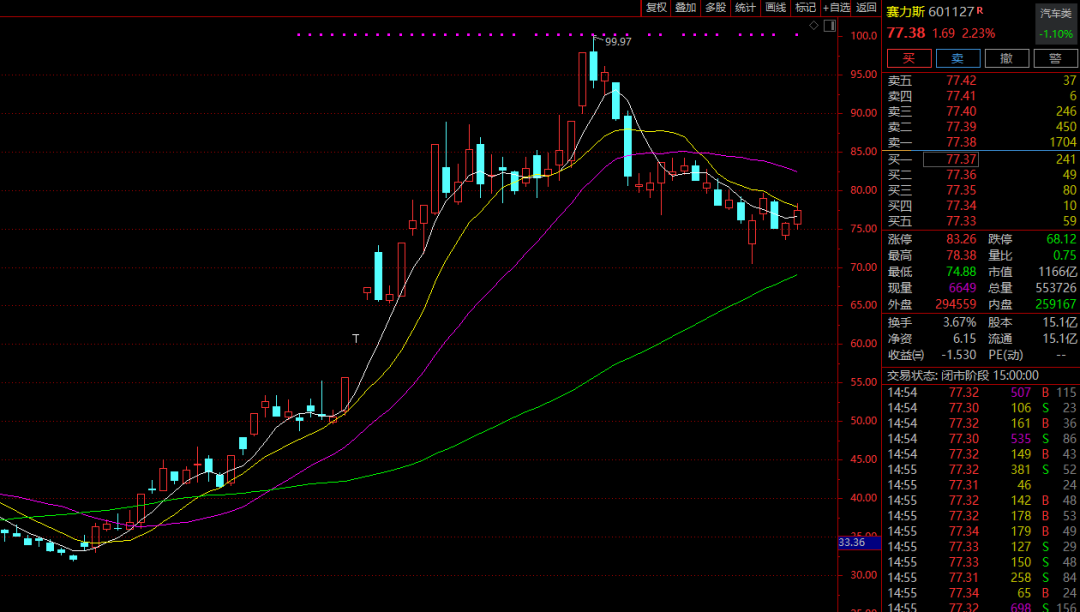Open the 多股 multi-stock view
1080x612 pixels.
716,8
